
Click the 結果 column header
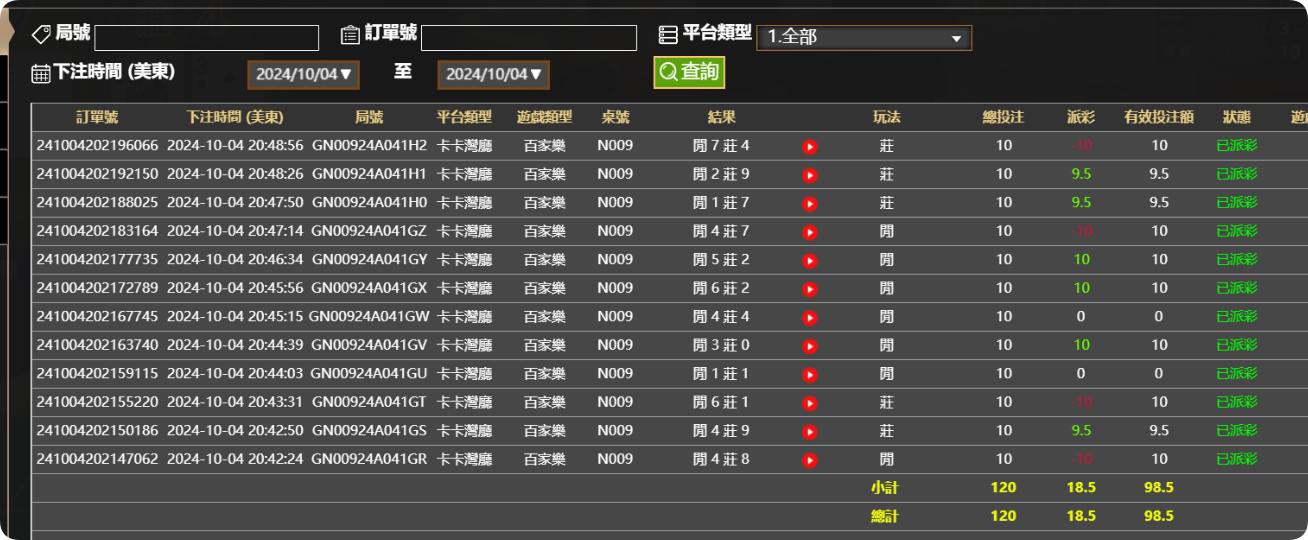pyautogui.click(x=721, y=117)
